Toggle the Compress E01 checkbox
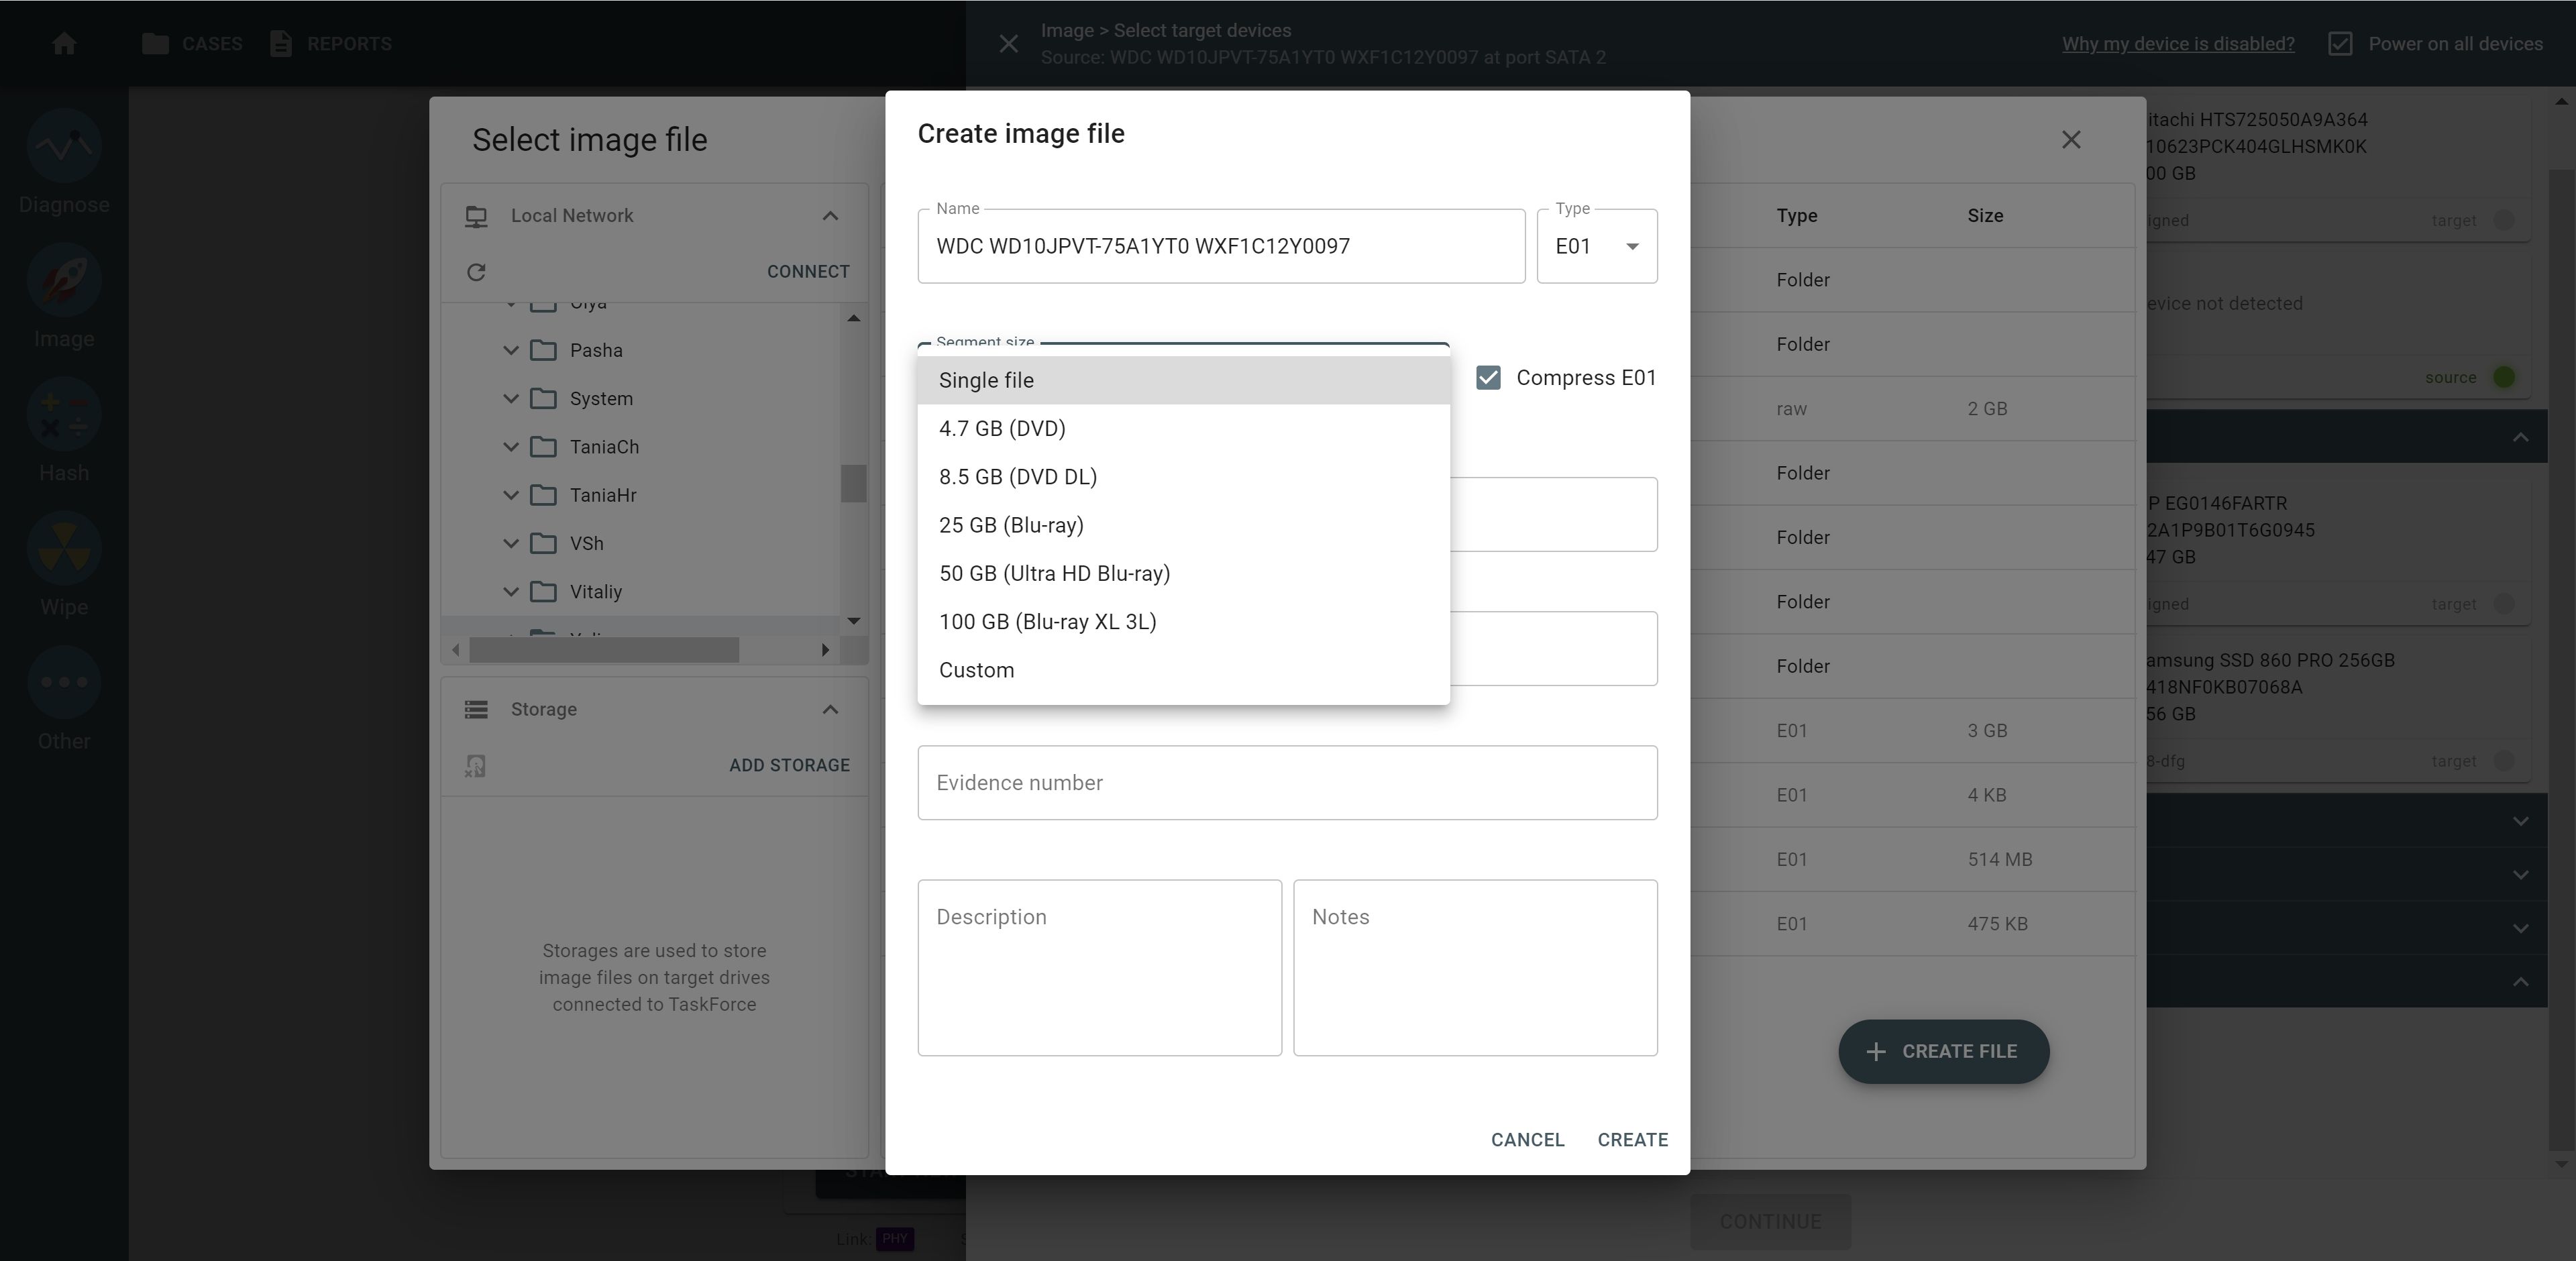Screen dimensions: 2576x1261 [x=1488, y=378]
